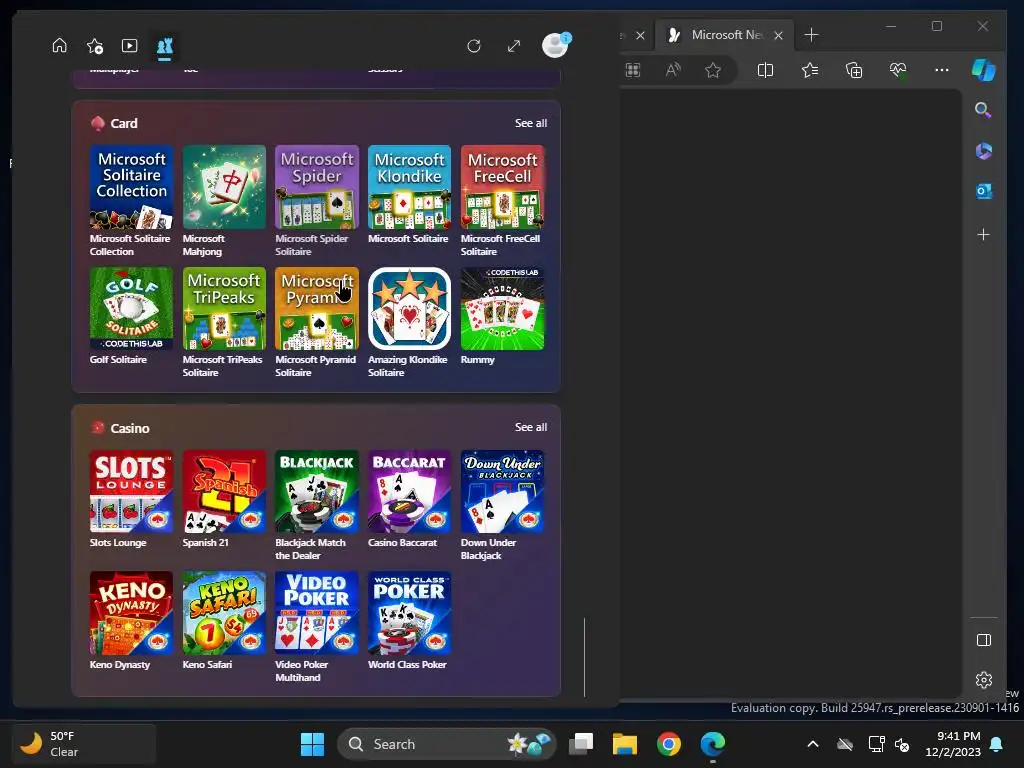This screenshot has height=768, width=1024.
Task: Add this page to favorites in Edge
Action: pyautogui.click(x=713, y=70)
